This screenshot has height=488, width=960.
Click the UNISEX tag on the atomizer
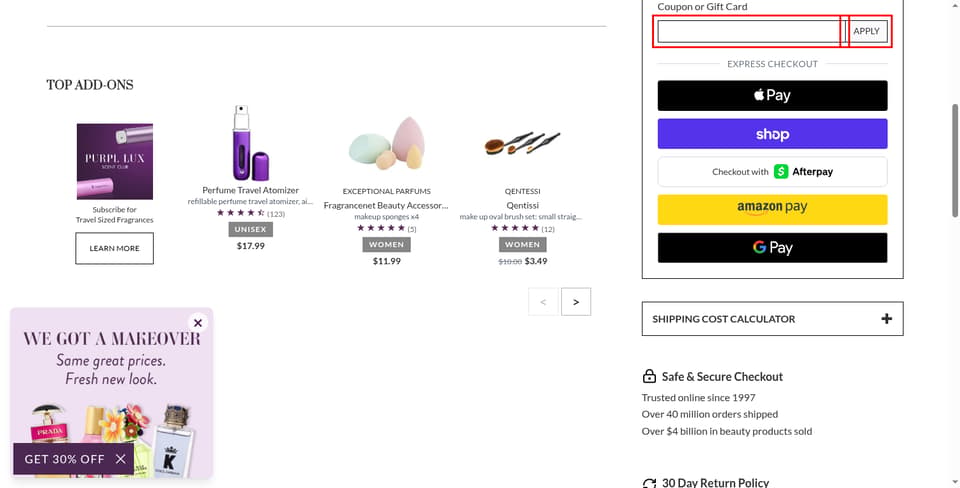pos(250,229)
